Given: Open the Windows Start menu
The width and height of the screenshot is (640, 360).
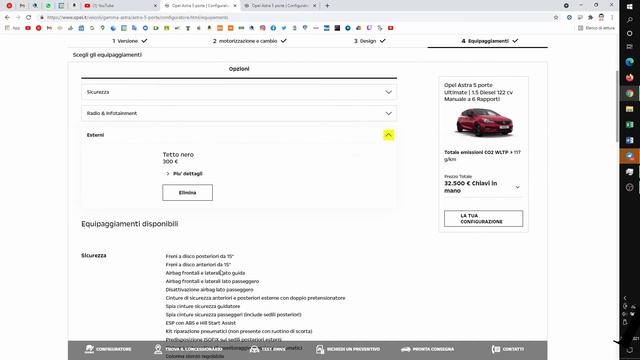Looking at the screenshot, I should (629, 6).
